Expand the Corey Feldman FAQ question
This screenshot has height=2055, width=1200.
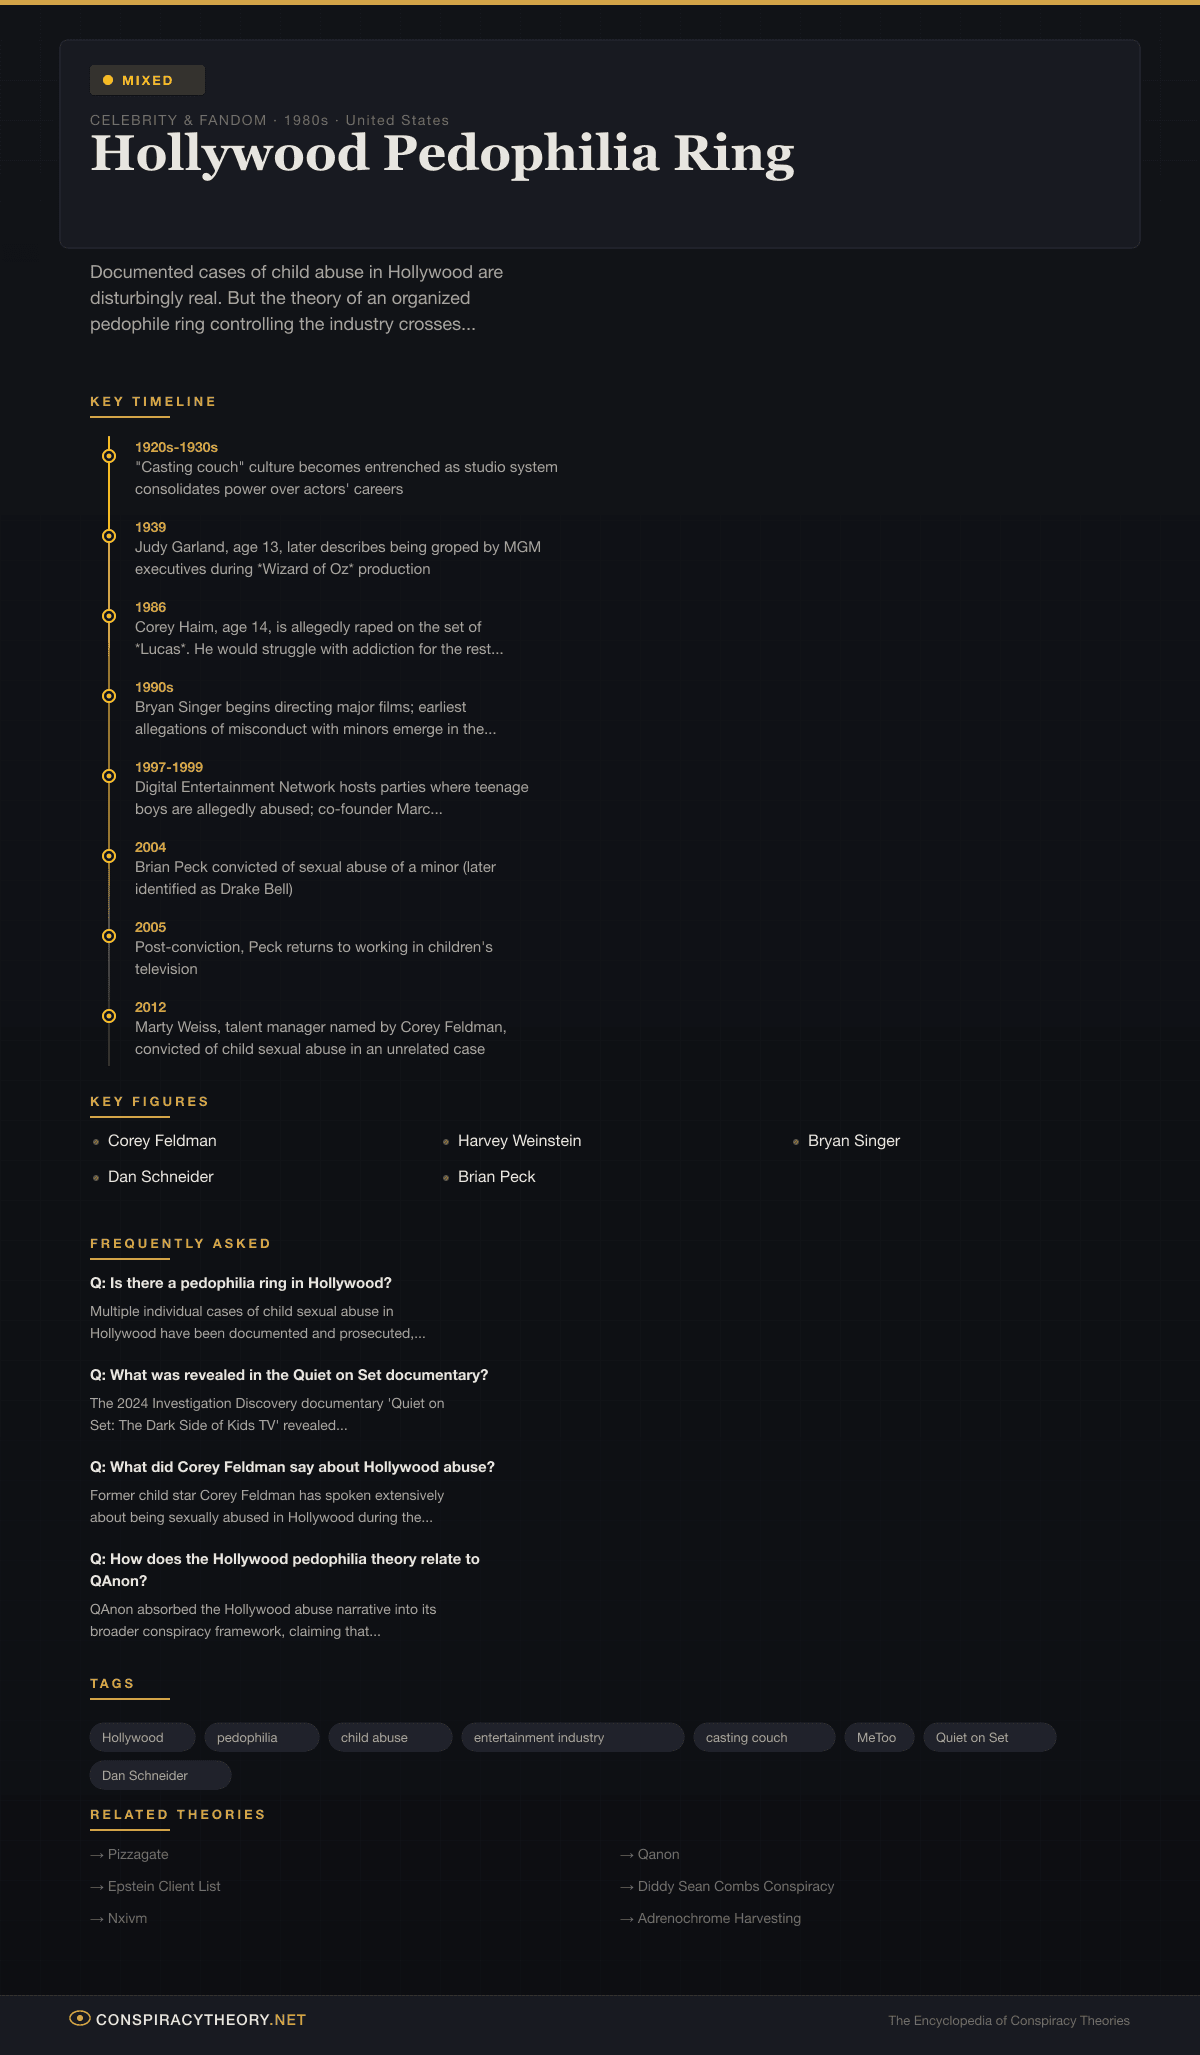(292, 1467)
